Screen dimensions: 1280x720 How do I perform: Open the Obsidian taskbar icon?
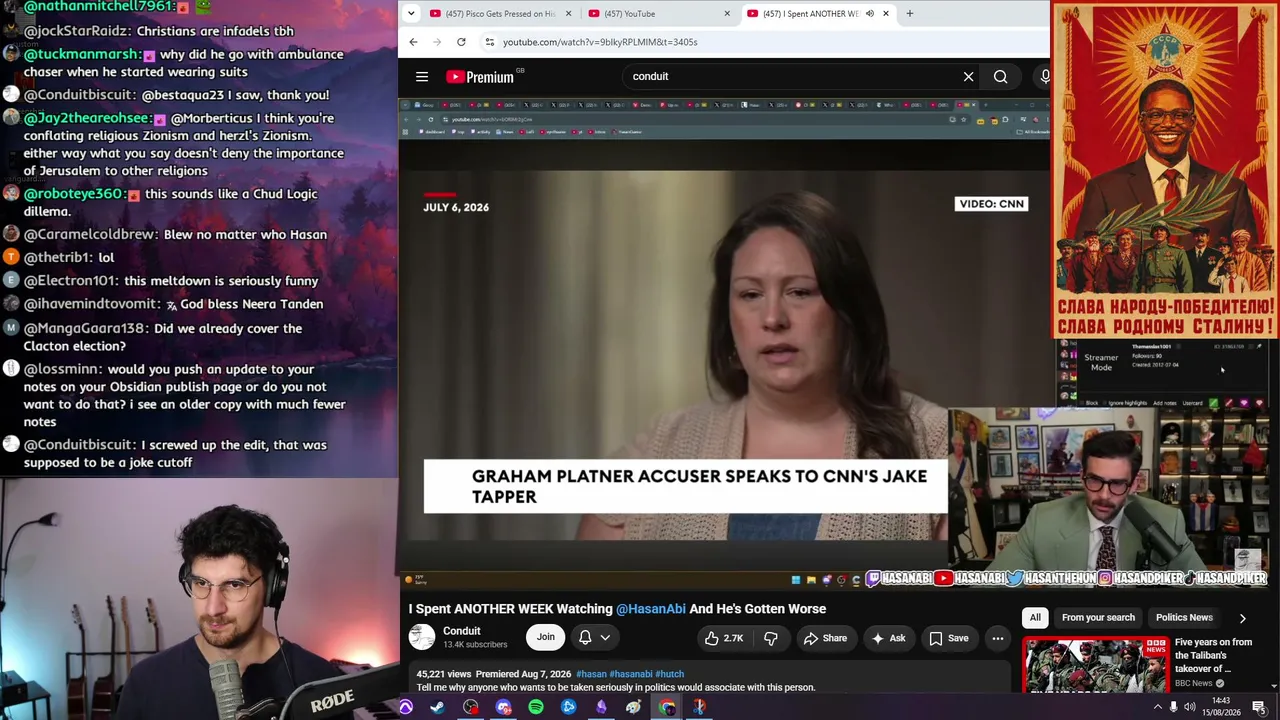pyautogui.click(x=601, y=708)
